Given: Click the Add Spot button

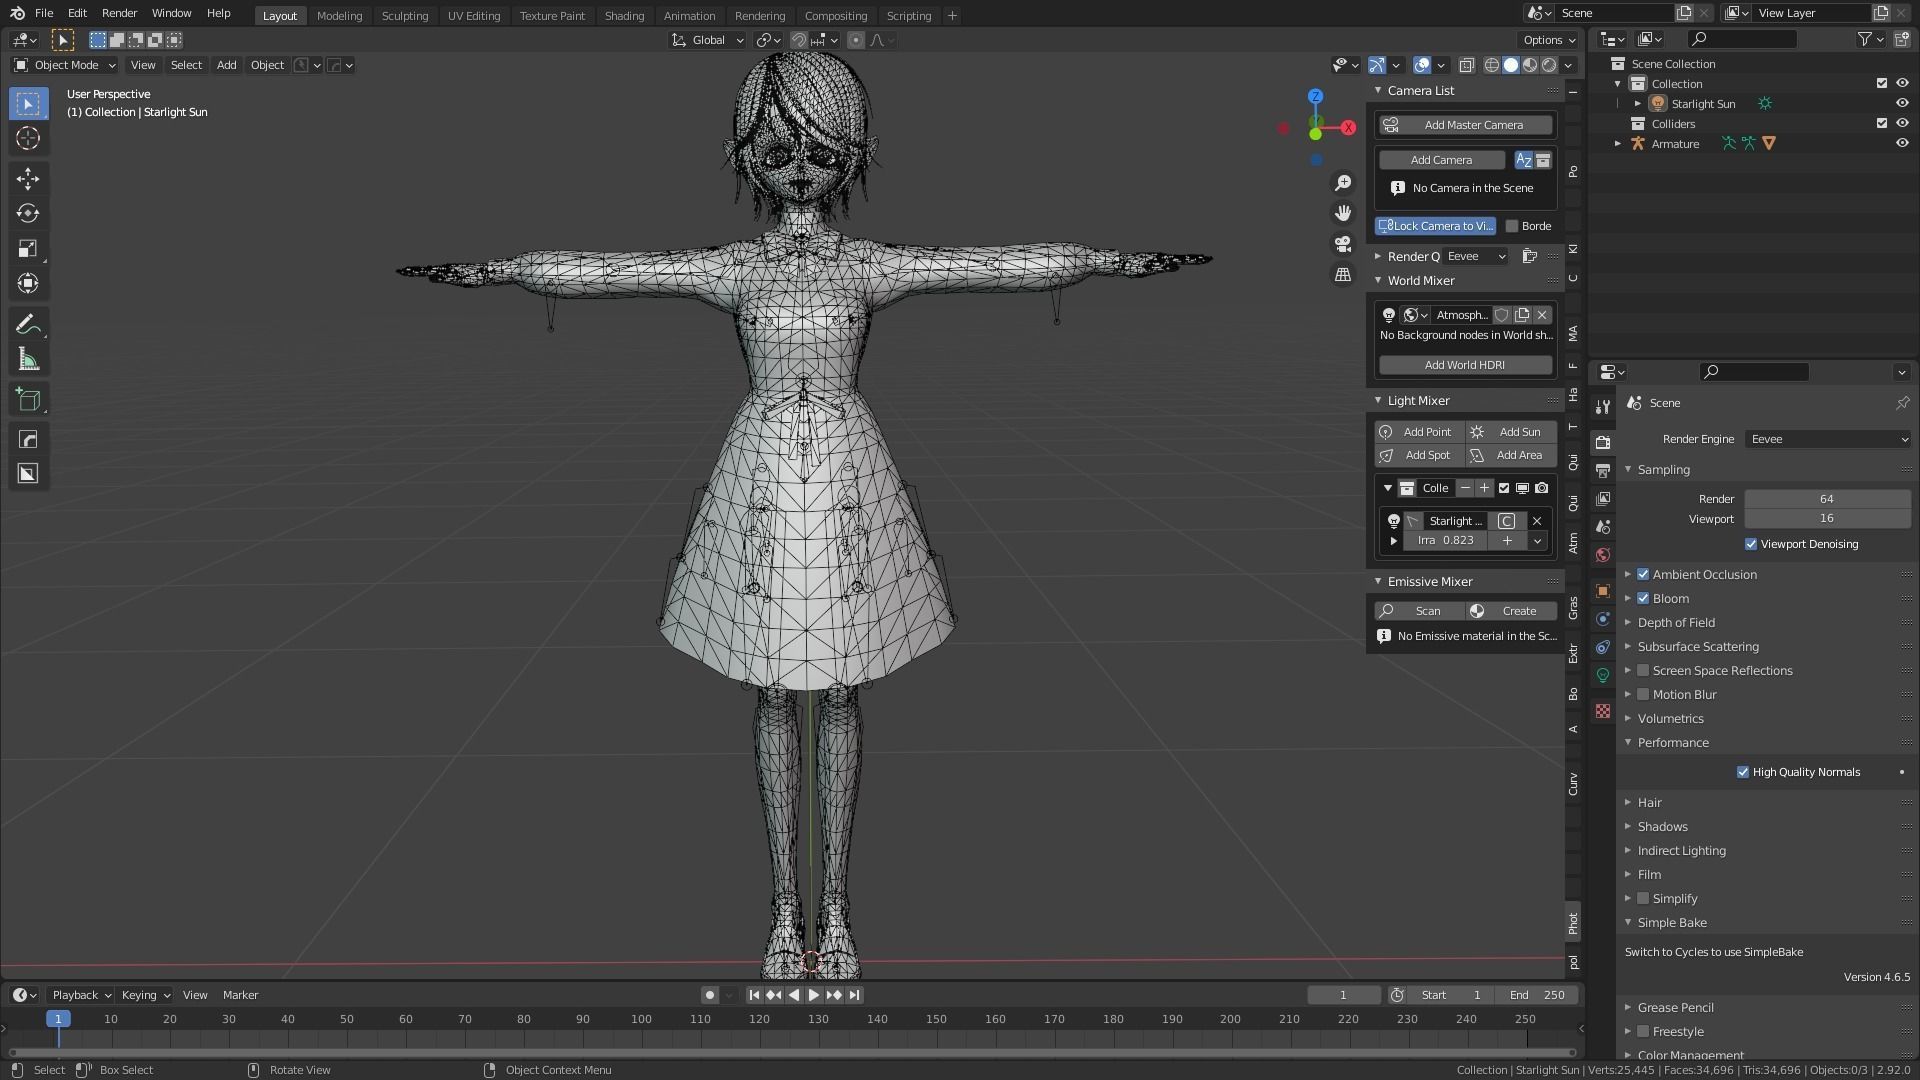Looking at the screenshot, I should coord(1420,455).
